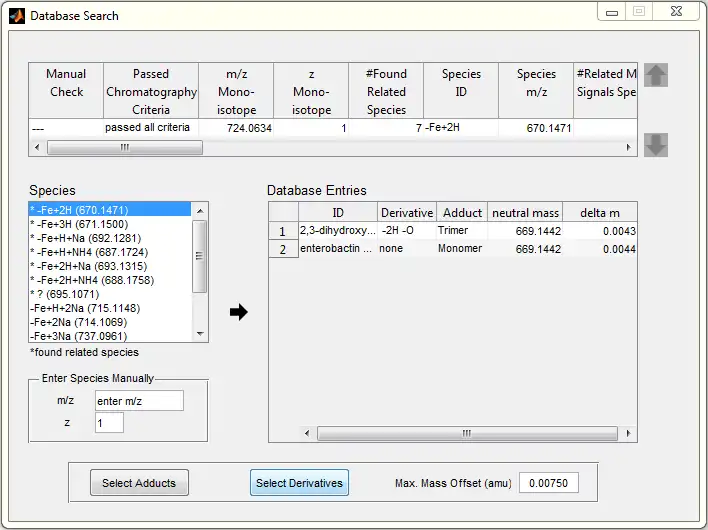Click the Species list scroll down arrow
708x530 pixels.
pos(200,334)
